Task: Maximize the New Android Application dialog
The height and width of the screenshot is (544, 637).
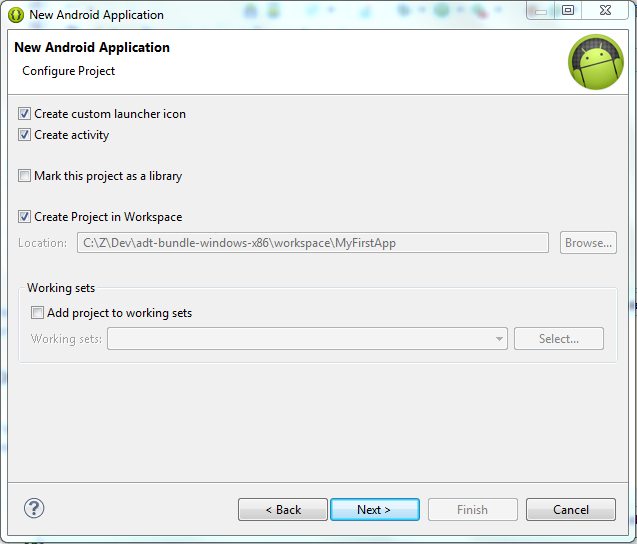Action: coord(568,10)
